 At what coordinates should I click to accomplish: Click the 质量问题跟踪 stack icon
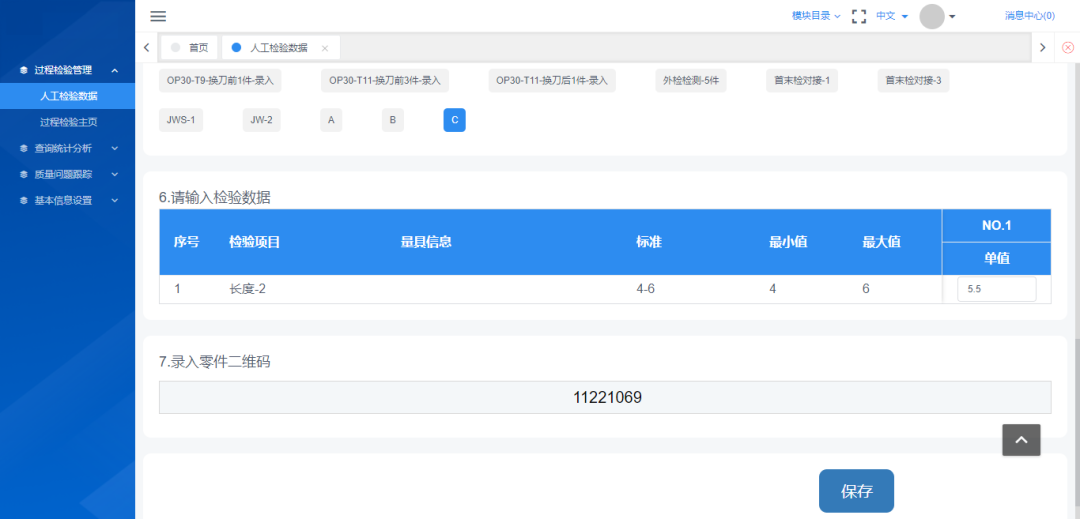[x=23, y=174]
